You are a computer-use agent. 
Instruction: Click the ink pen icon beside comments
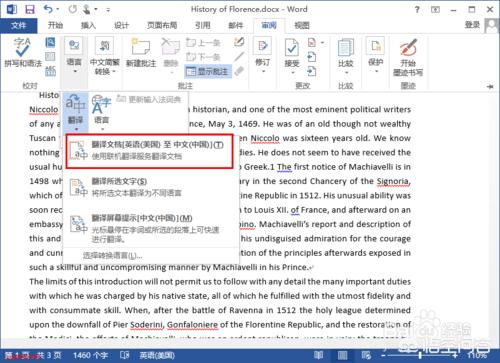coord(239,42)
